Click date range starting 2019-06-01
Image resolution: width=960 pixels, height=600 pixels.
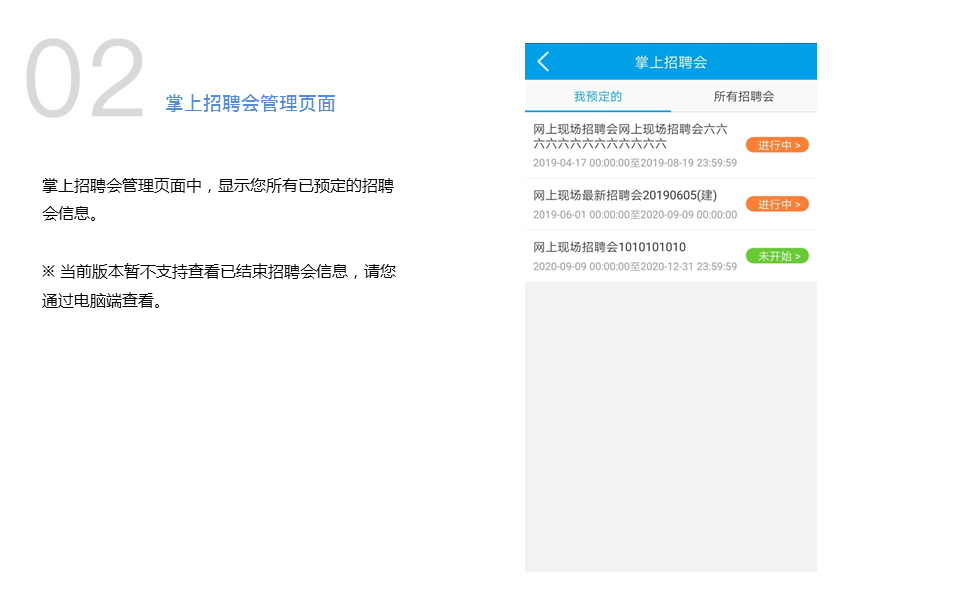coord(635,215)
